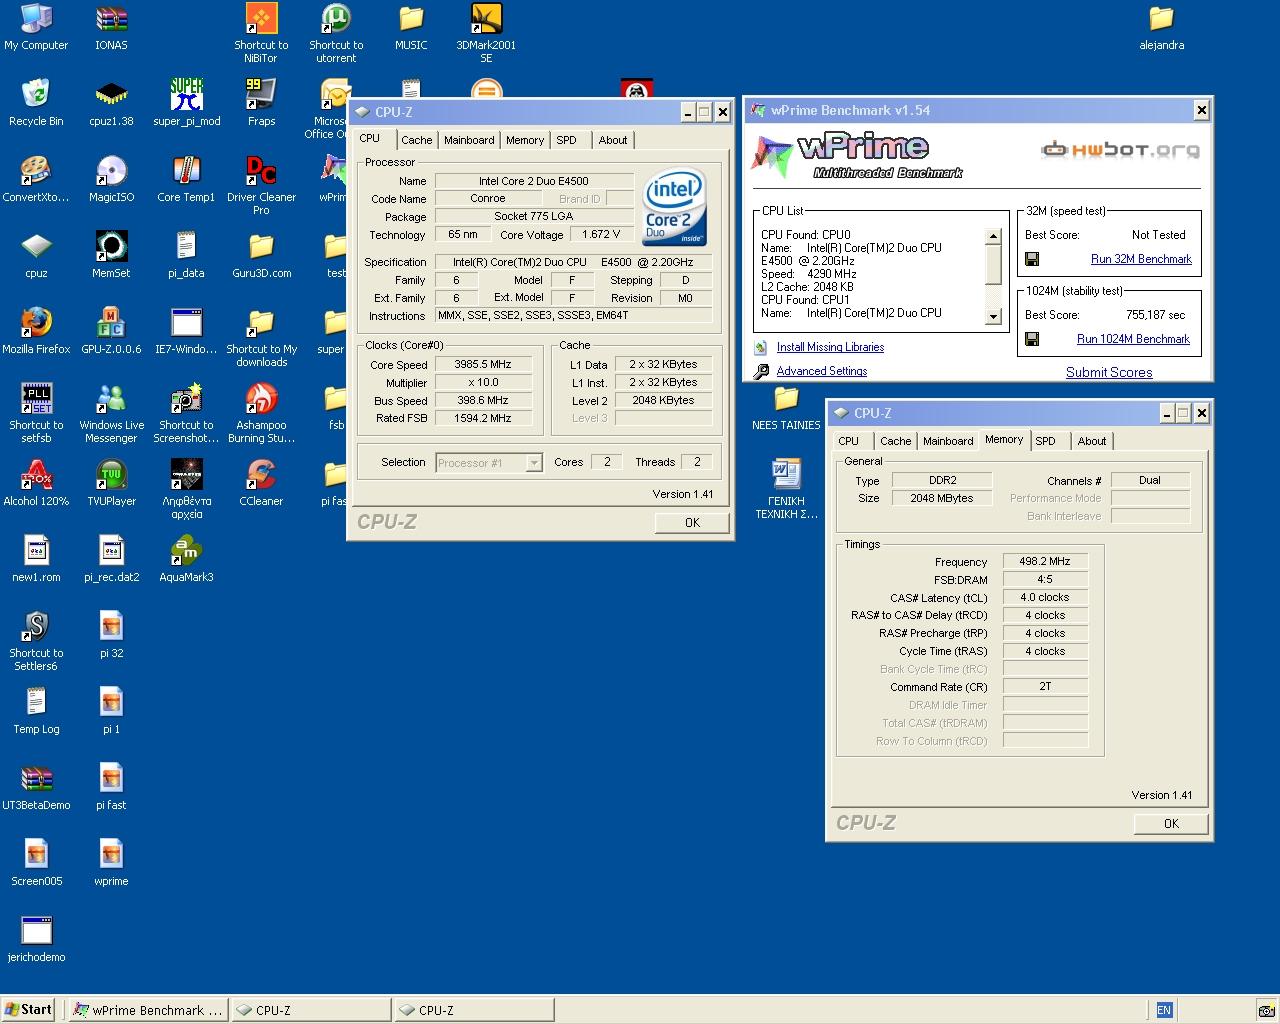Open SPD tab in memory CPU-Z window
1280x1024 pixels.
point(1046,441)
